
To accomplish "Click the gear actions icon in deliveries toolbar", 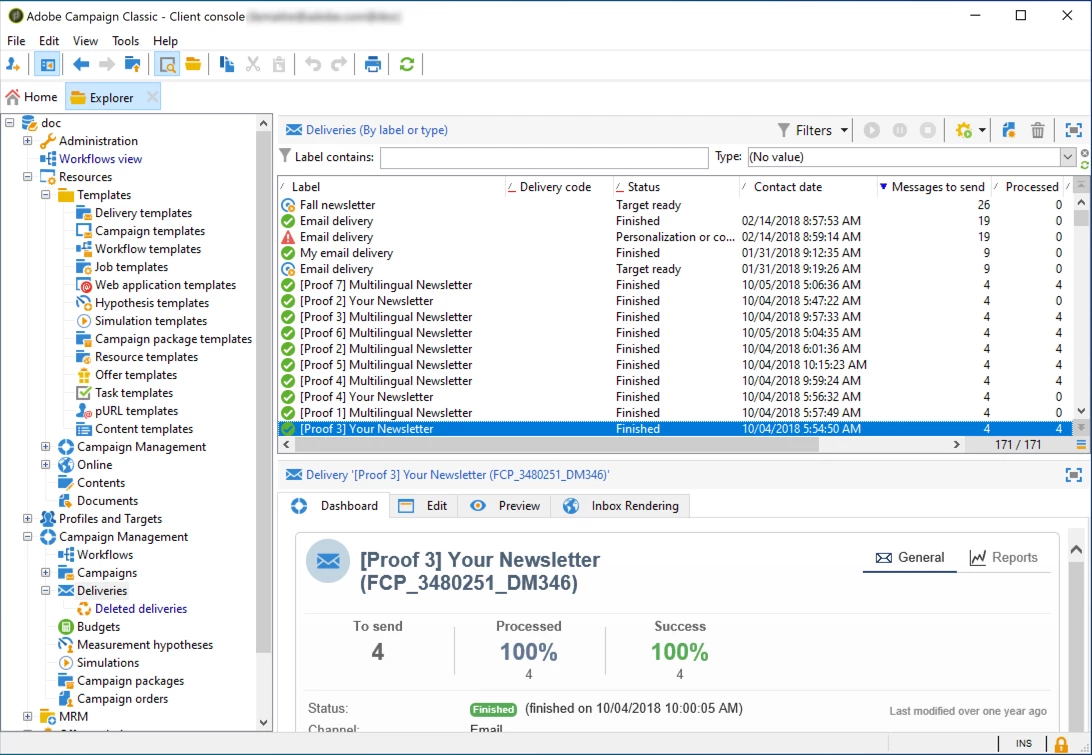I will (x=964, y=130).
